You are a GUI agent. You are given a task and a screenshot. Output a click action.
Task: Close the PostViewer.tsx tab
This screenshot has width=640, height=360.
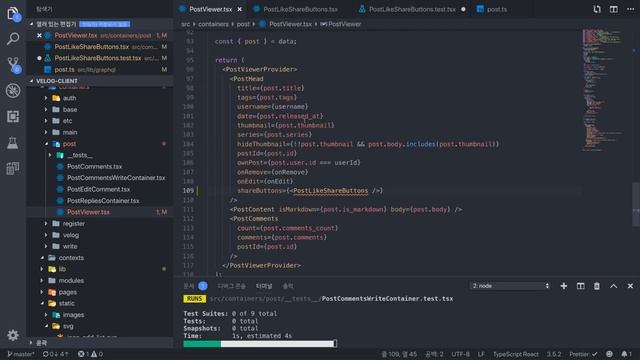pos(240,9)
